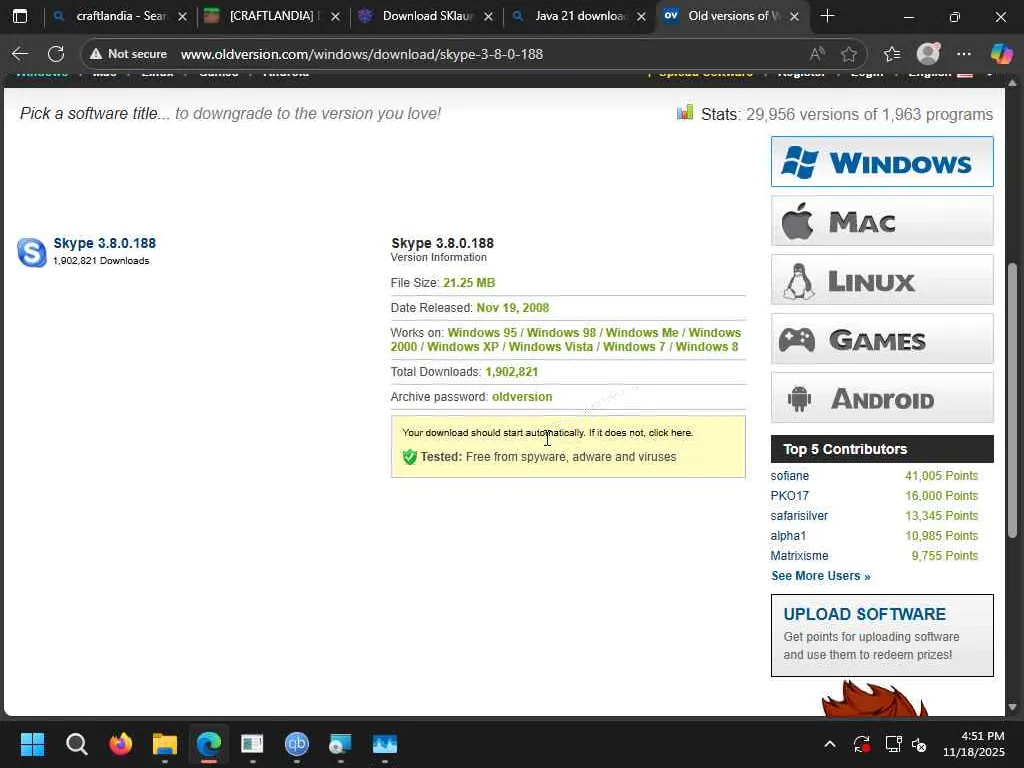Open File Explorer from the taskbar
Image resolution: width=1024 pixels, height=768 pixels.
pos(165,744)
